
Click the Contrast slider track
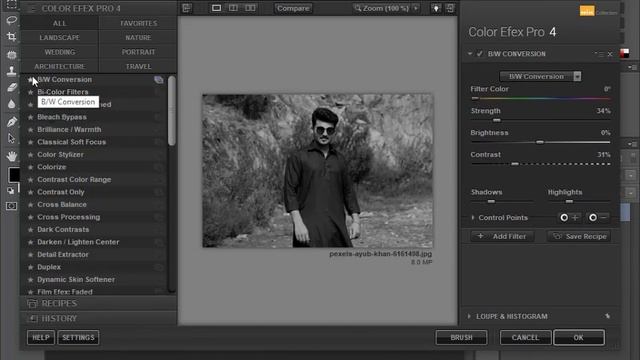click(540, 164)
